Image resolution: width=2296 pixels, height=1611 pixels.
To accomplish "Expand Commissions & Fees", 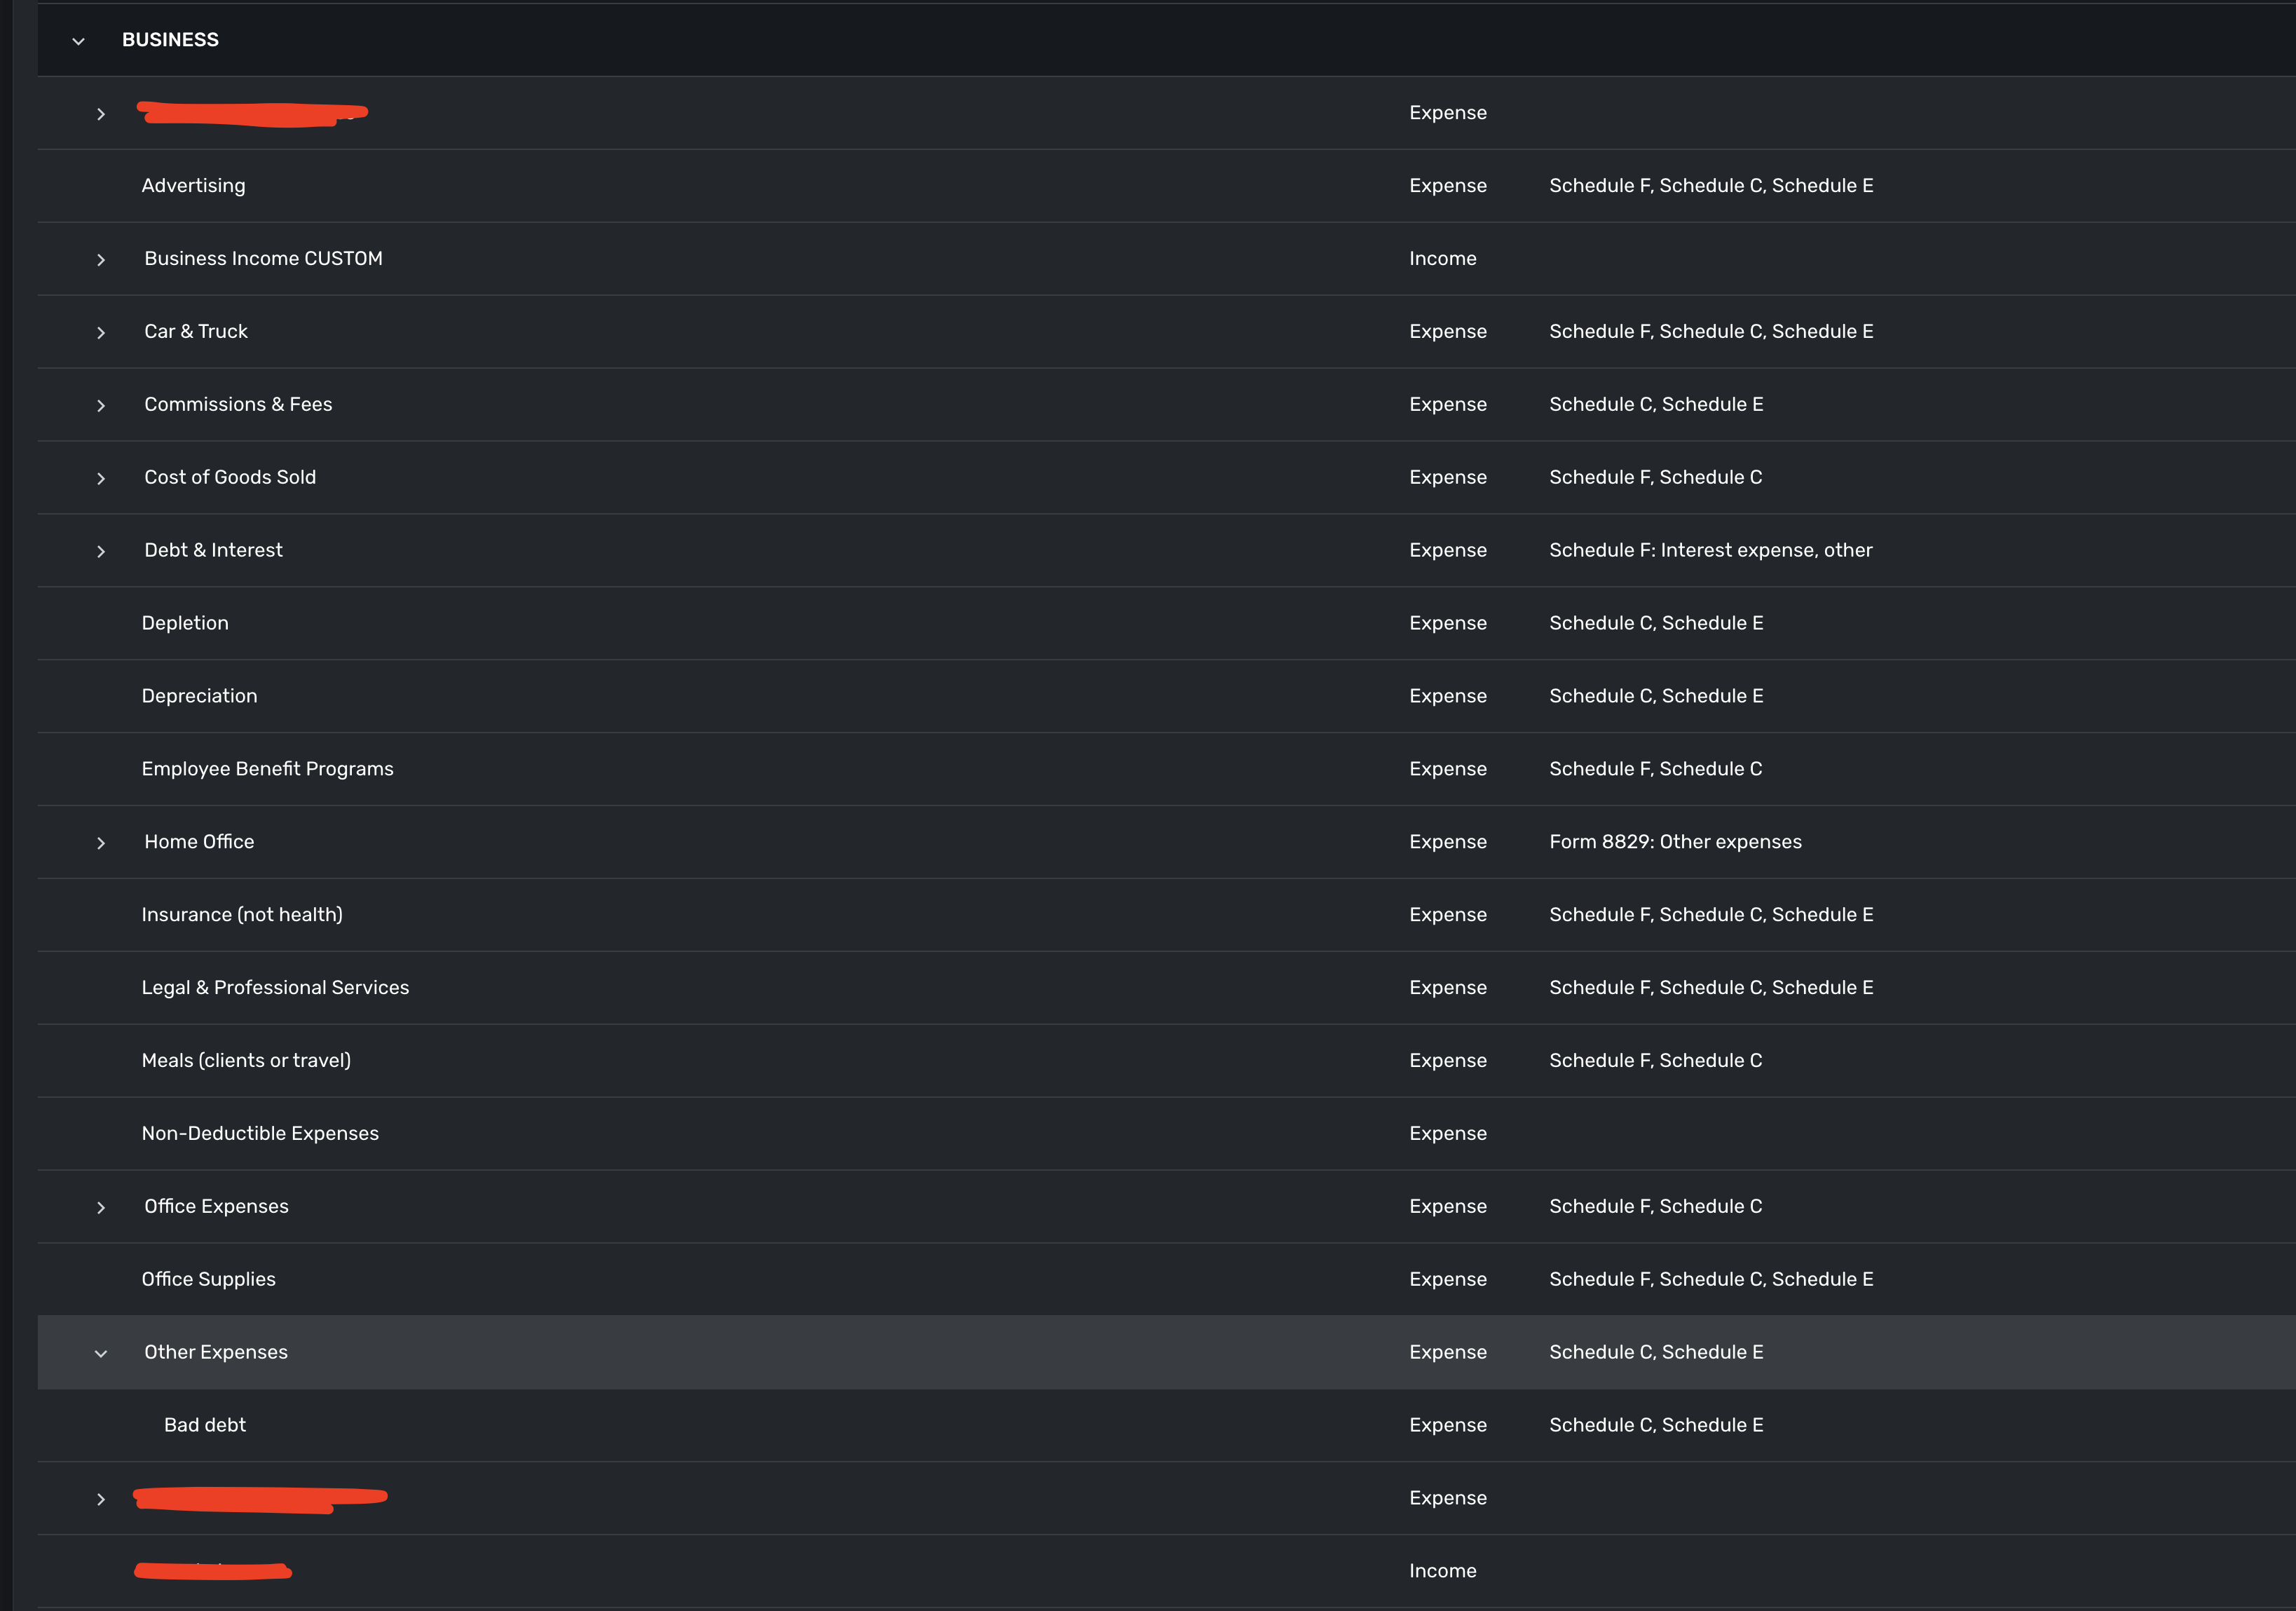I will click(101, 405).
